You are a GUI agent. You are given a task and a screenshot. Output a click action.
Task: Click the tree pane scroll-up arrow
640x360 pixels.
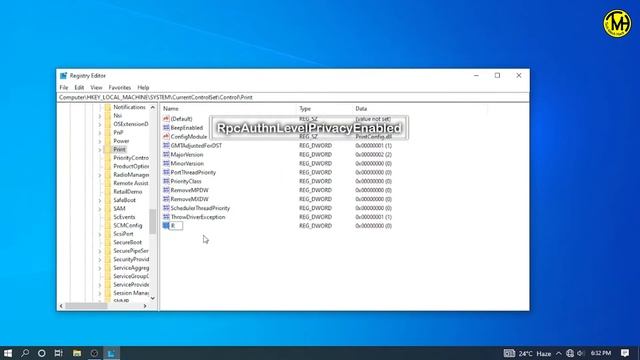[153, 107]
